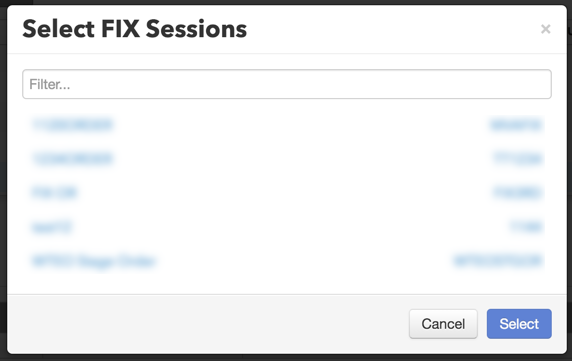Screen dimensions: 572x361
Task: Click the second row's right-side session ID
Action: [x=518, y=159]
